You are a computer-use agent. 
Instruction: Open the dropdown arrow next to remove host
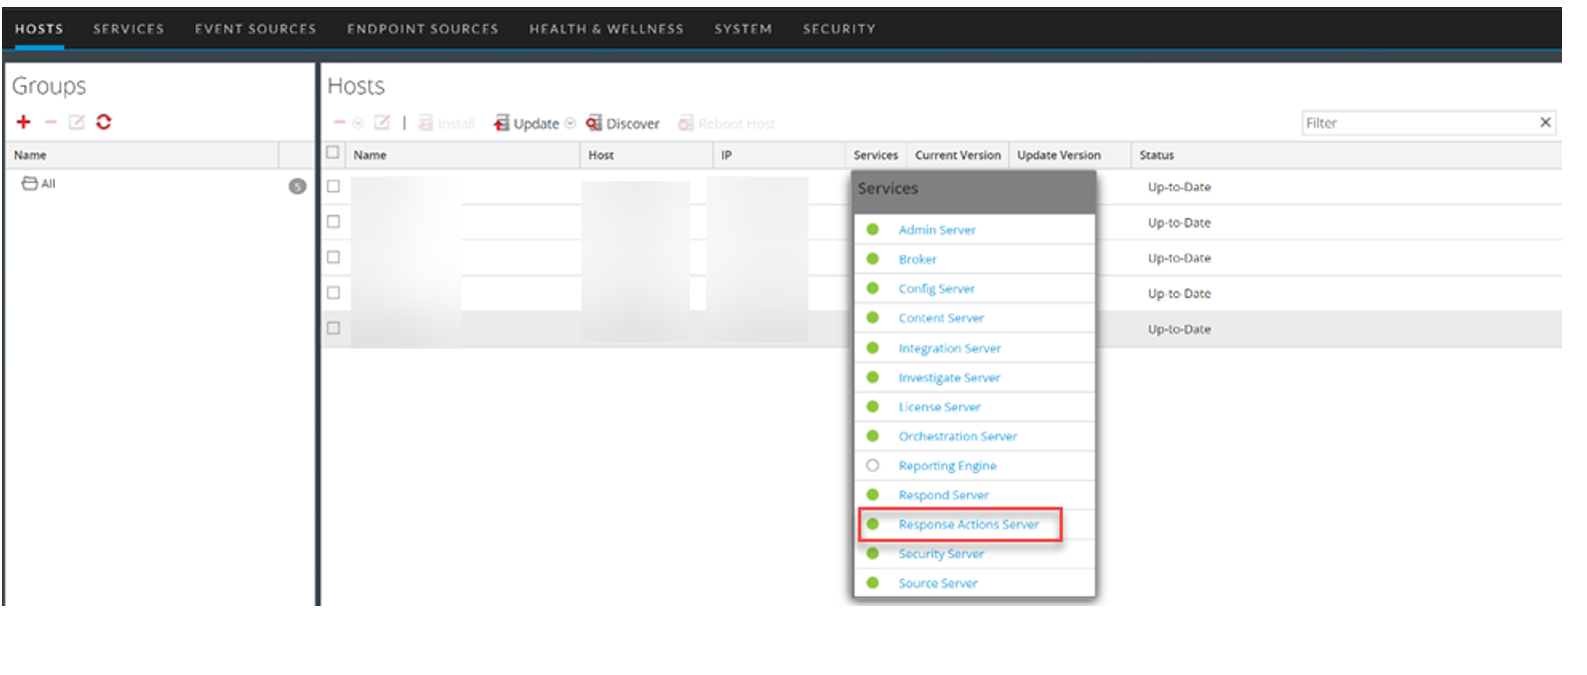point(358,123)
